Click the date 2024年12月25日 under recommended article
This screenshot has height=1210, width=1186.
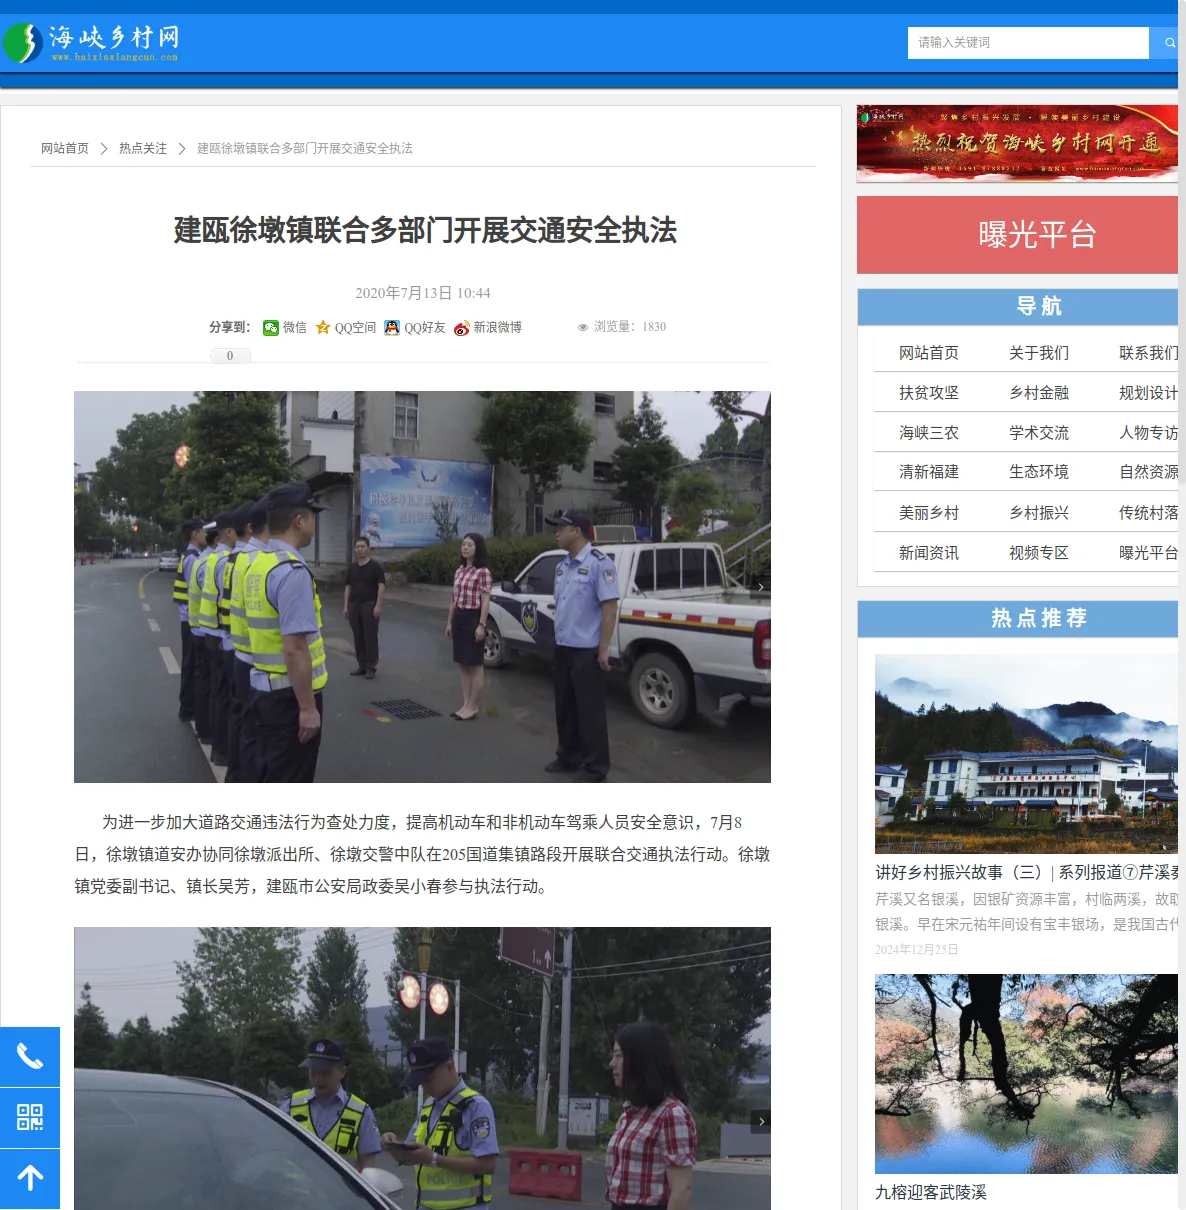pos(917,950)
